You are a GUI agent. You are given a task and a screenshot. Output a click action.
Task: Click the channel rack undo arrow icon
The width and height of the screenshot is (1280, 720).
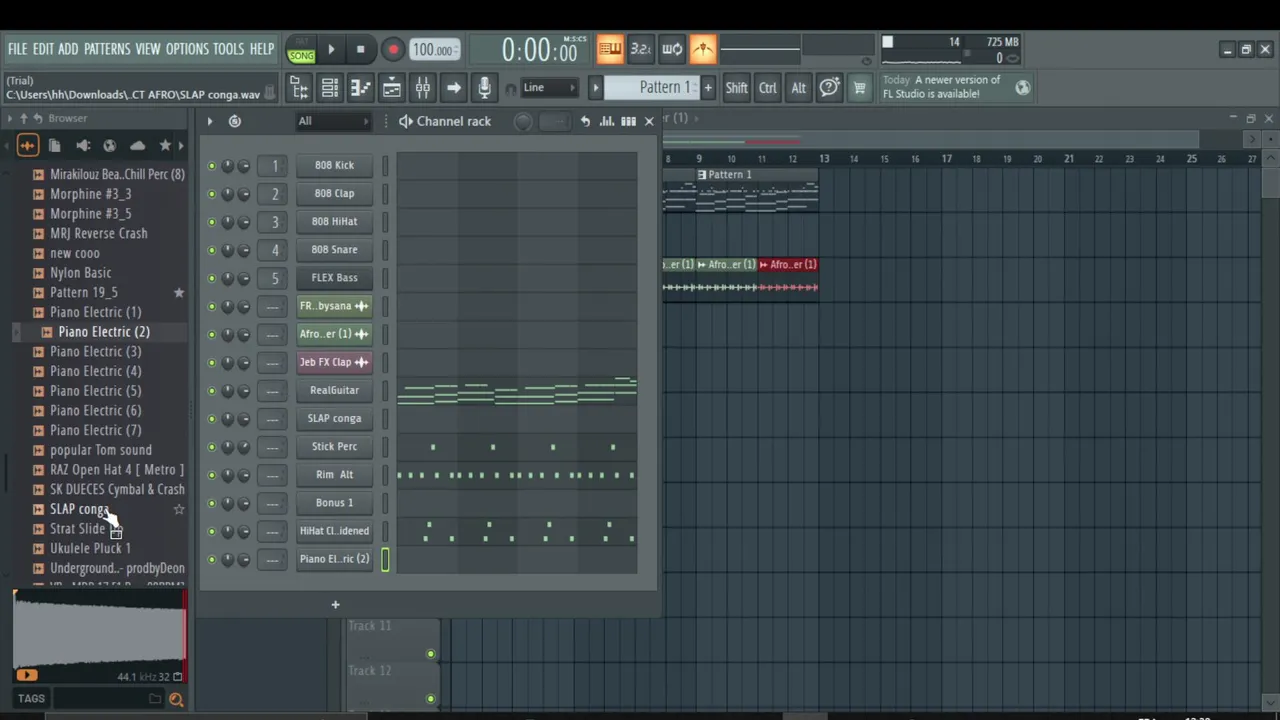(585, 121)
